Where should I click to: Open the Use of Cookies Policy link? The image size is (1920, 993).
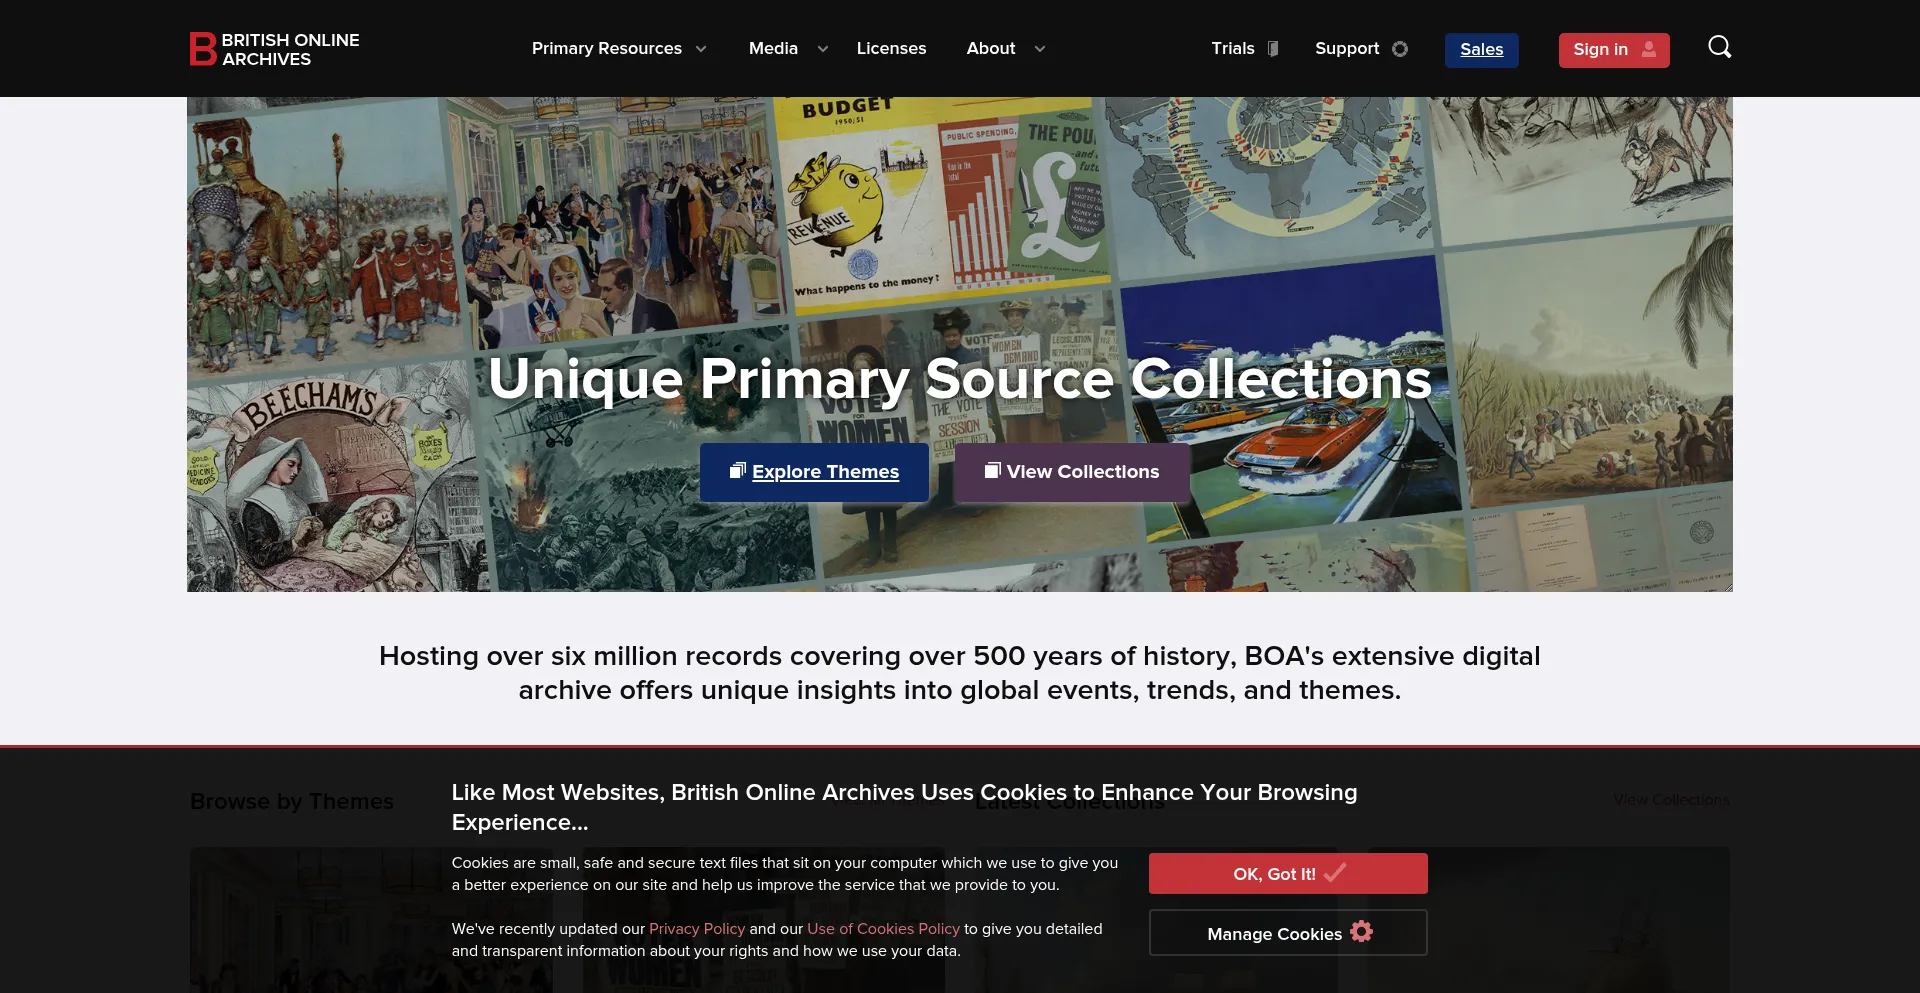883,929
